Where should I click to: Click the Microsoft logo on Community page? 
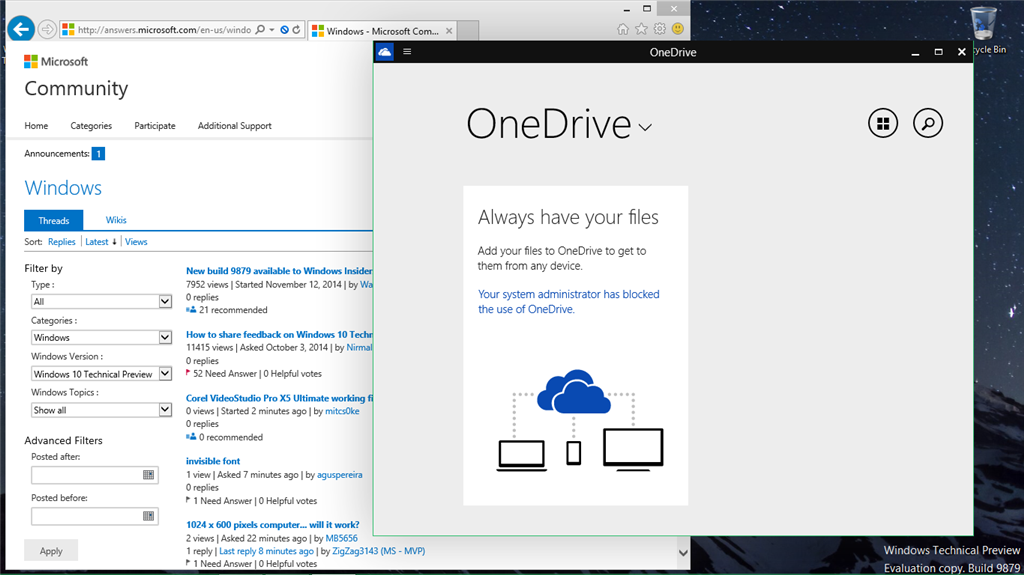pos(56,61)
